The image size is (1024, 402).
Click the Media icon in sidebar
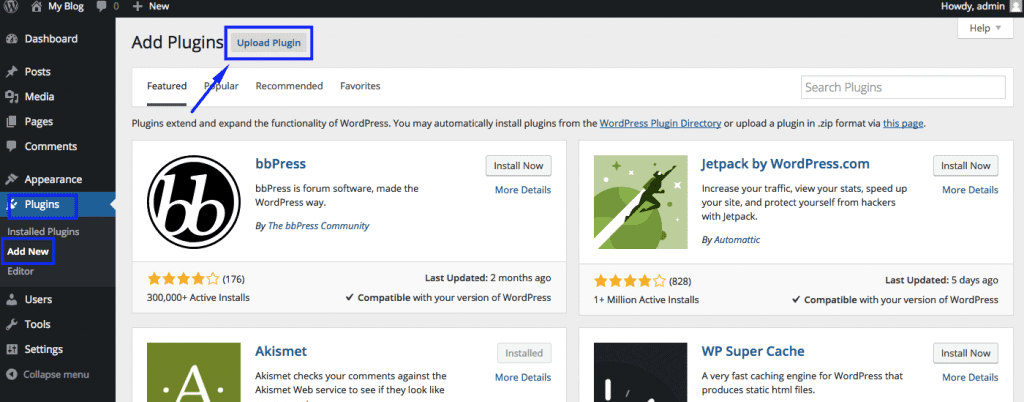[x=12, y=97]
